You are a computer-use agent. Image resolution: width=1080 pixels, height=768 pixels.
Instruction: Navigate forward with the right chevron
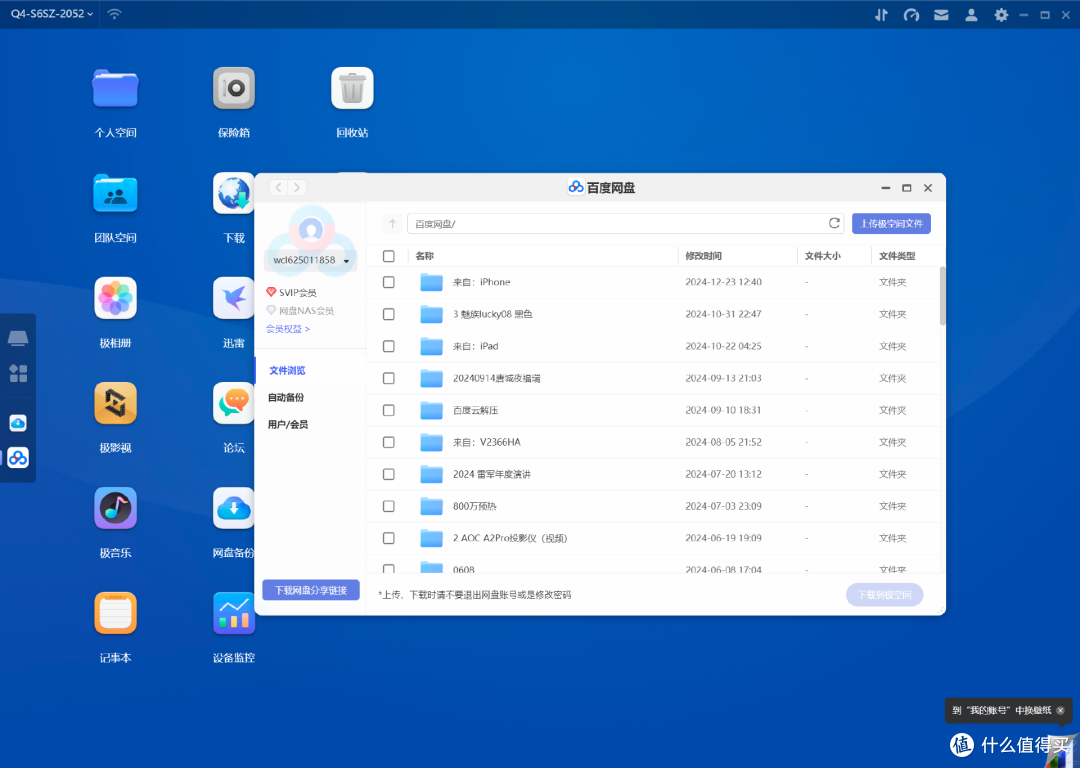pyautogui.click(x=297, y=187)
